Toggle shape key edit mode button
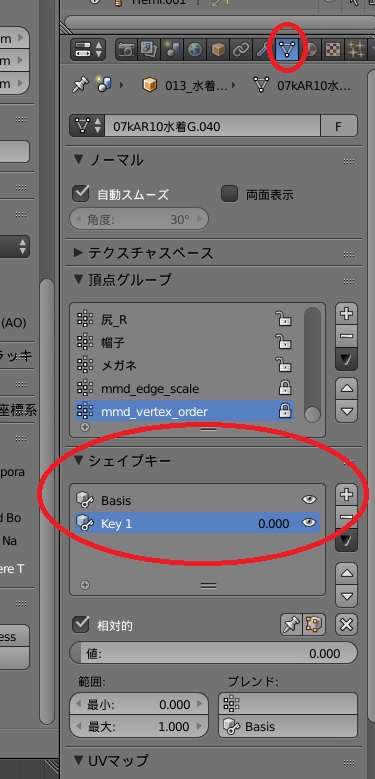 coord(314,624)
